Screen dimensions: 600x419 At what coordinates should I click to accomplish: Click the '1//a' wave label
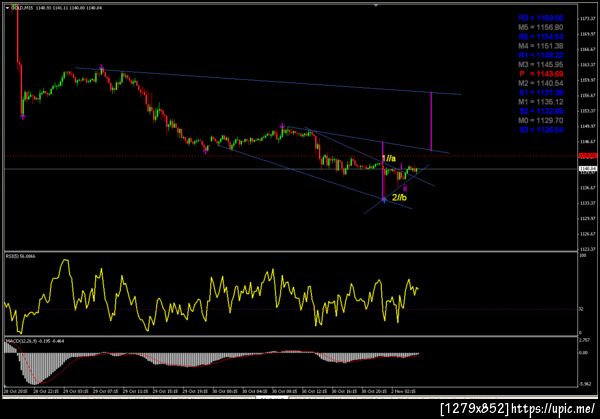(389, 158)
